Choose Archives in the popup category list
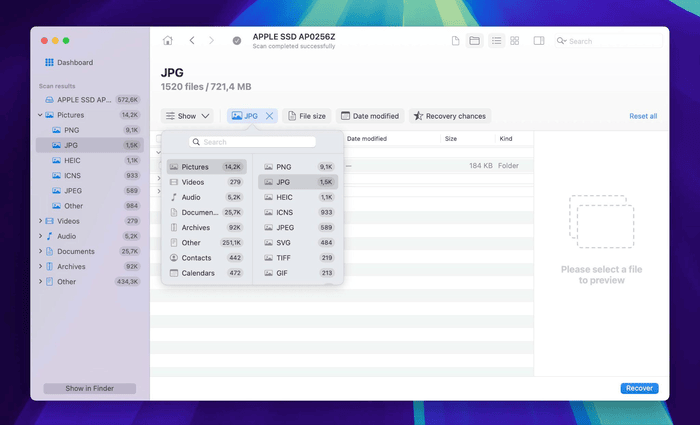Image resolution: width=700 pixels, height=425 pixels. 206,228
